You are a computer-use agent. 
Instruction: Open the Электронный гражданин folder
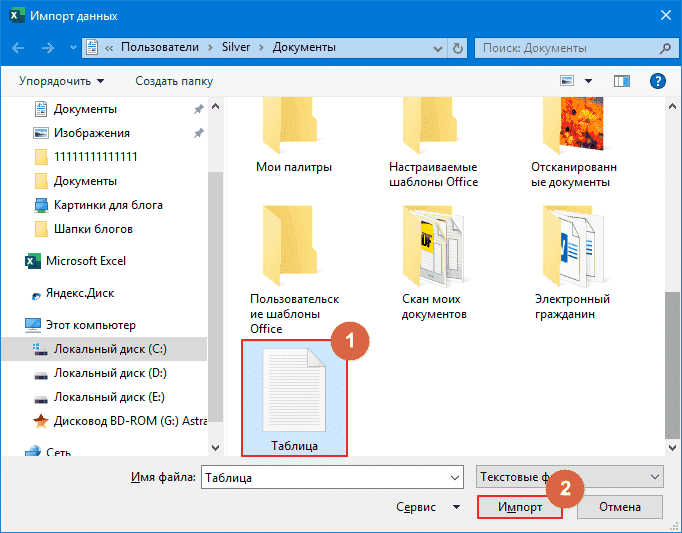(573, 262)
